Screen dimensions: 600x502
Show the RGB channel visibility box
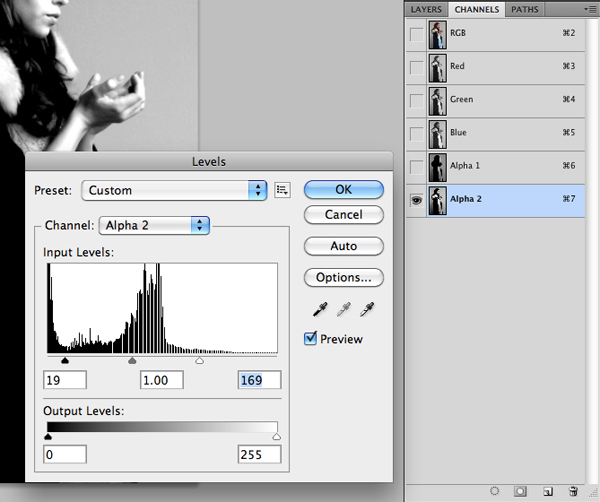point(414,34)
